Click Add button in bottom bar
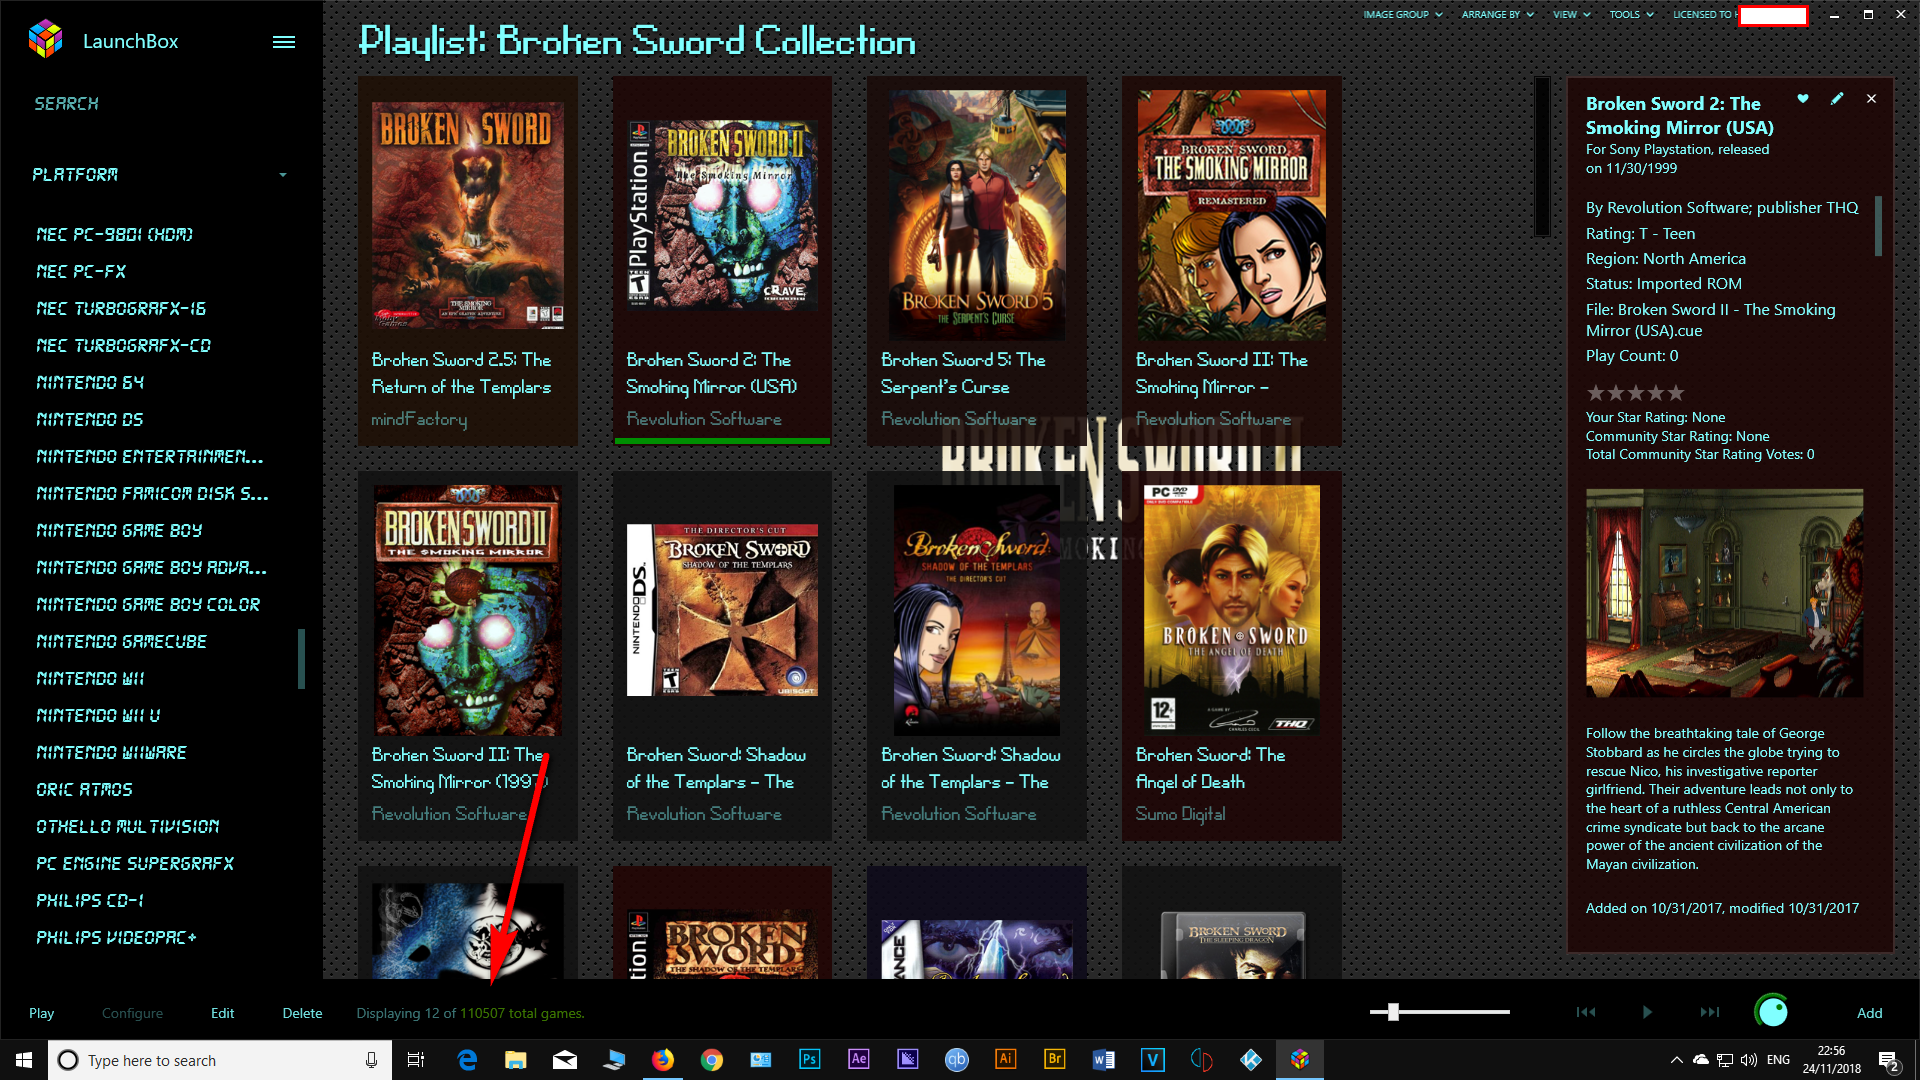This screenshot has height=1080, width=1920. tap(1869, 1013)
